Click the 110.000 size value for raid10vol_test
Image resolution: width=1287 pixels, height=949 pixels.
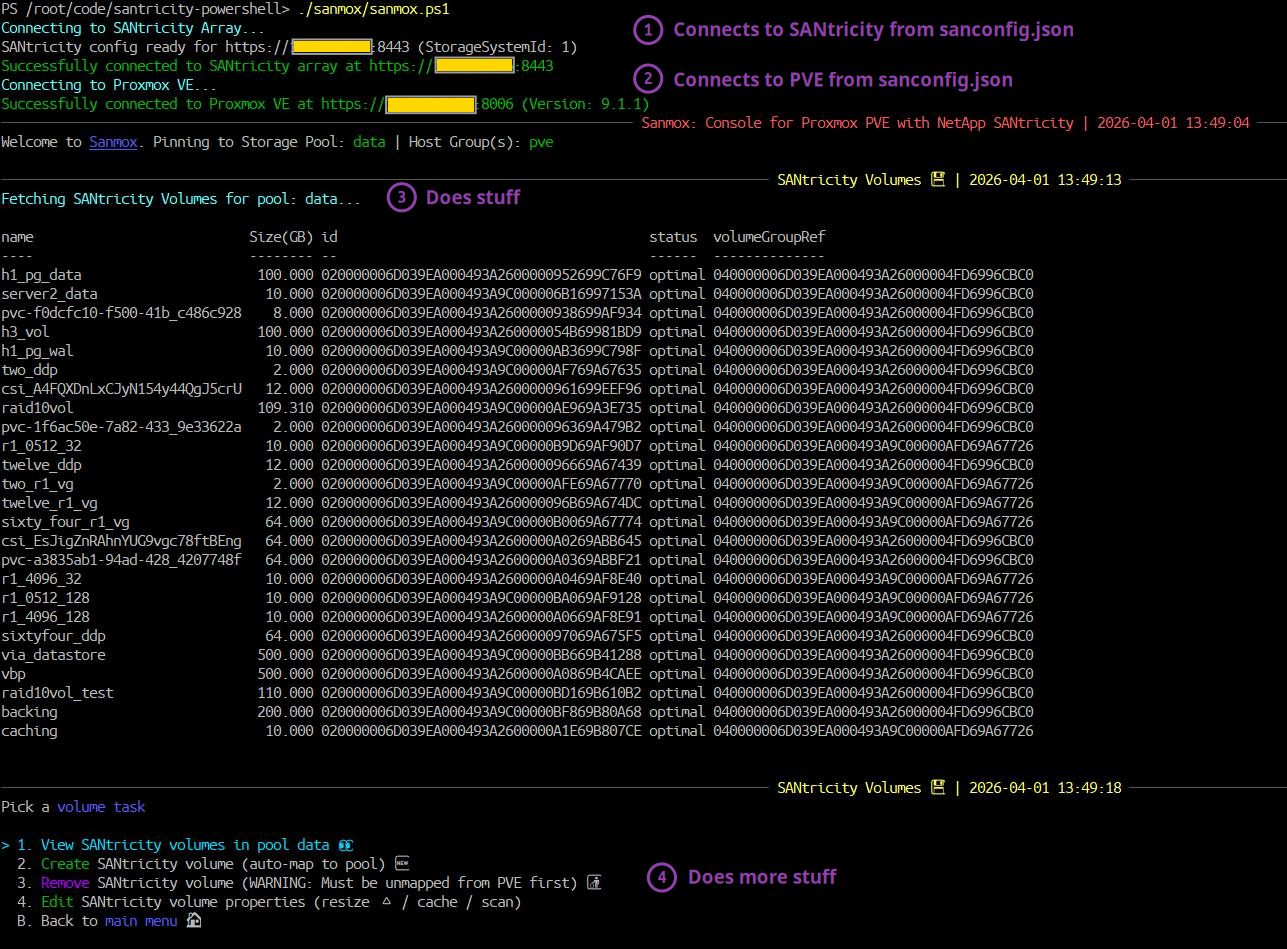pos(285,693)
